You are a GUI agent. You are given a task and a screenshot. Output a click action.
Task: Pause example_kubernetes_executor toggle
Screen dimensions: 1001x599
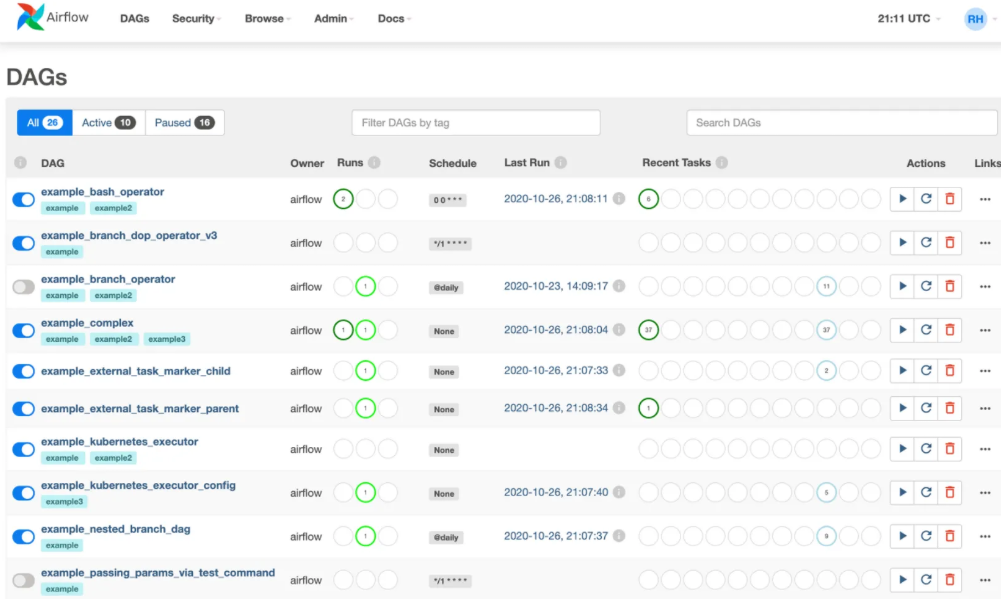click(24, 450)
